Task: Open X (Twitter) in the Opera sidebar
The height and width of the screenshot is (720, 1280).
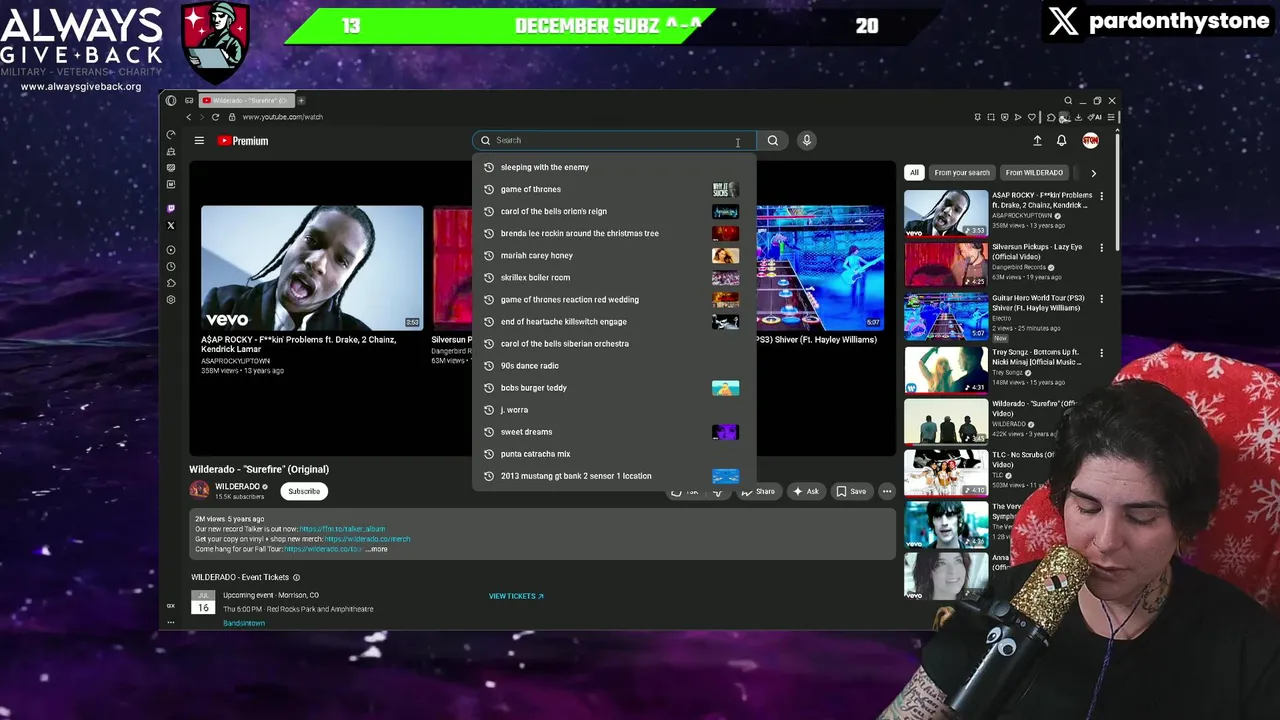Action: pos(171,225)
